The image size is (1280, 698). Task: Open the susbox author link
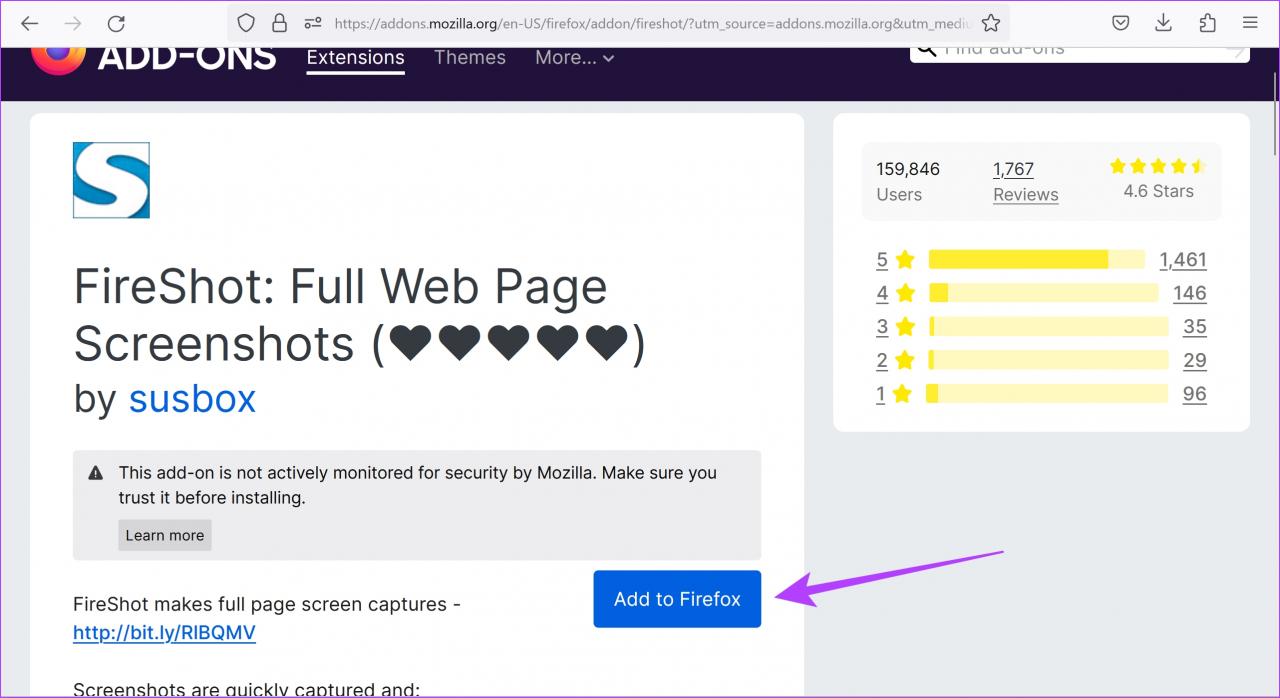click(192, 399)
